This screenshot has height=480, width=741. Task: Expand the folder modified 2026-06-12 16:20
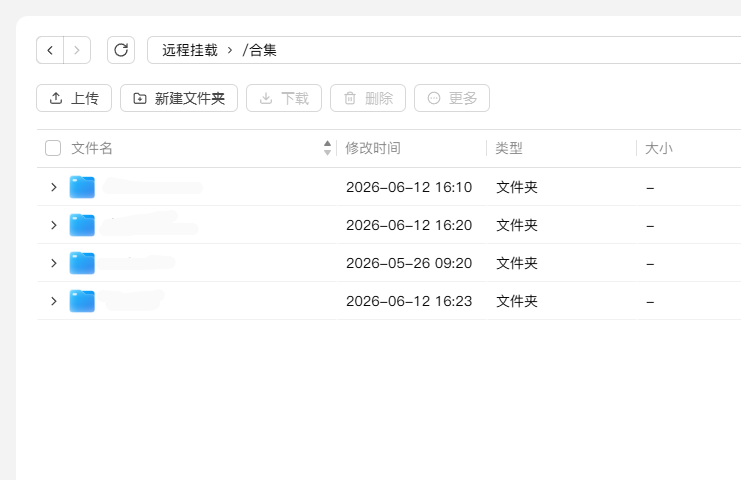click(x=54, y=225)
